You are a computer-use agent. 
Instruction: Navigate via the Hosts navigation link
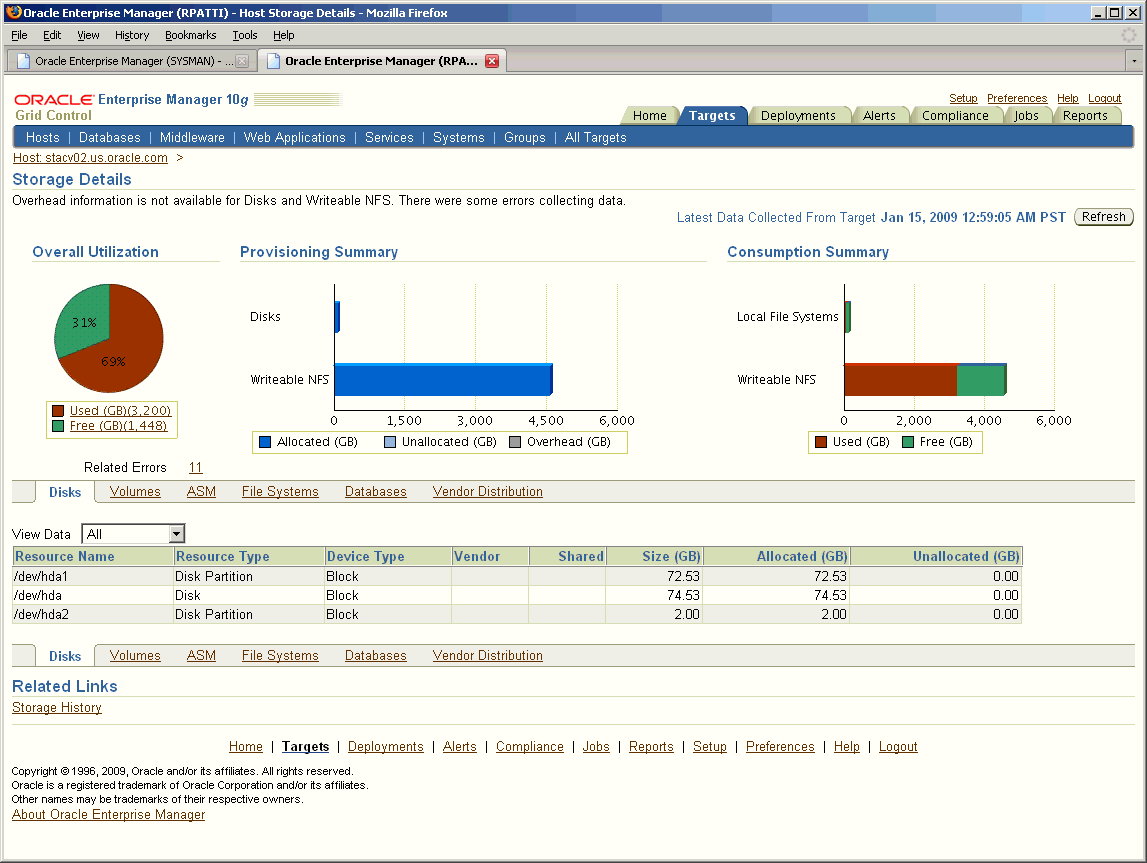tap(42, 137)
